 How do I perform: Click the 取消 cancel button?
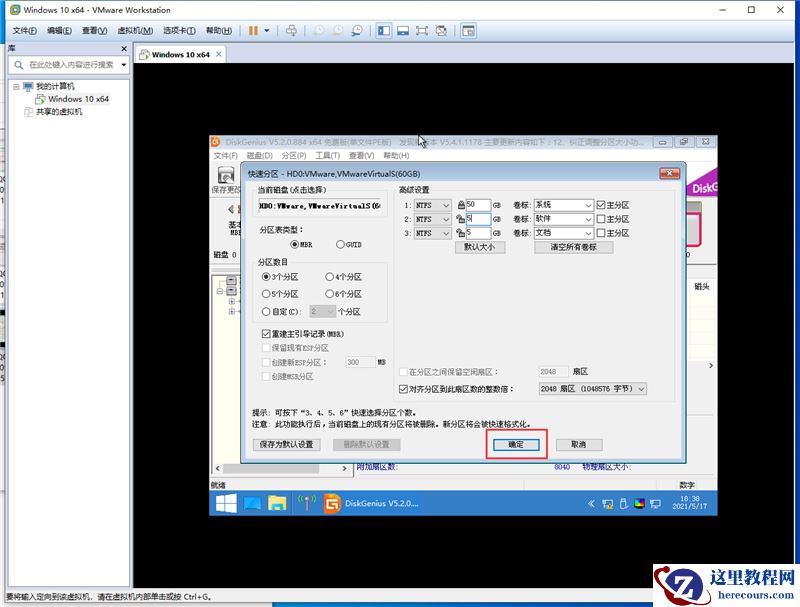tap(579, 445)
